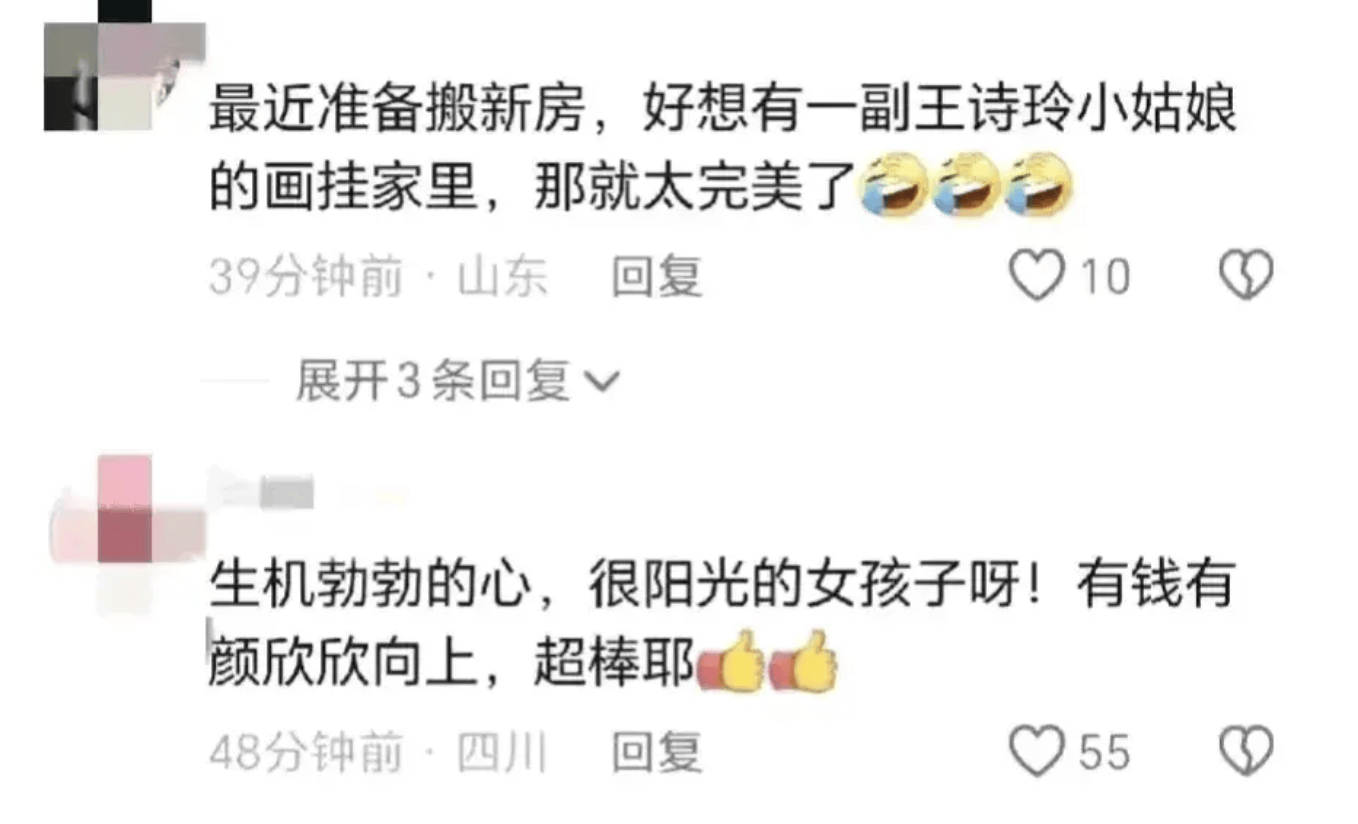Tap the 39分钟前 · 山东 timestamp
The width and height of the screenshot is (1358, 824).
pyautogui.click(x=378, y=277)
